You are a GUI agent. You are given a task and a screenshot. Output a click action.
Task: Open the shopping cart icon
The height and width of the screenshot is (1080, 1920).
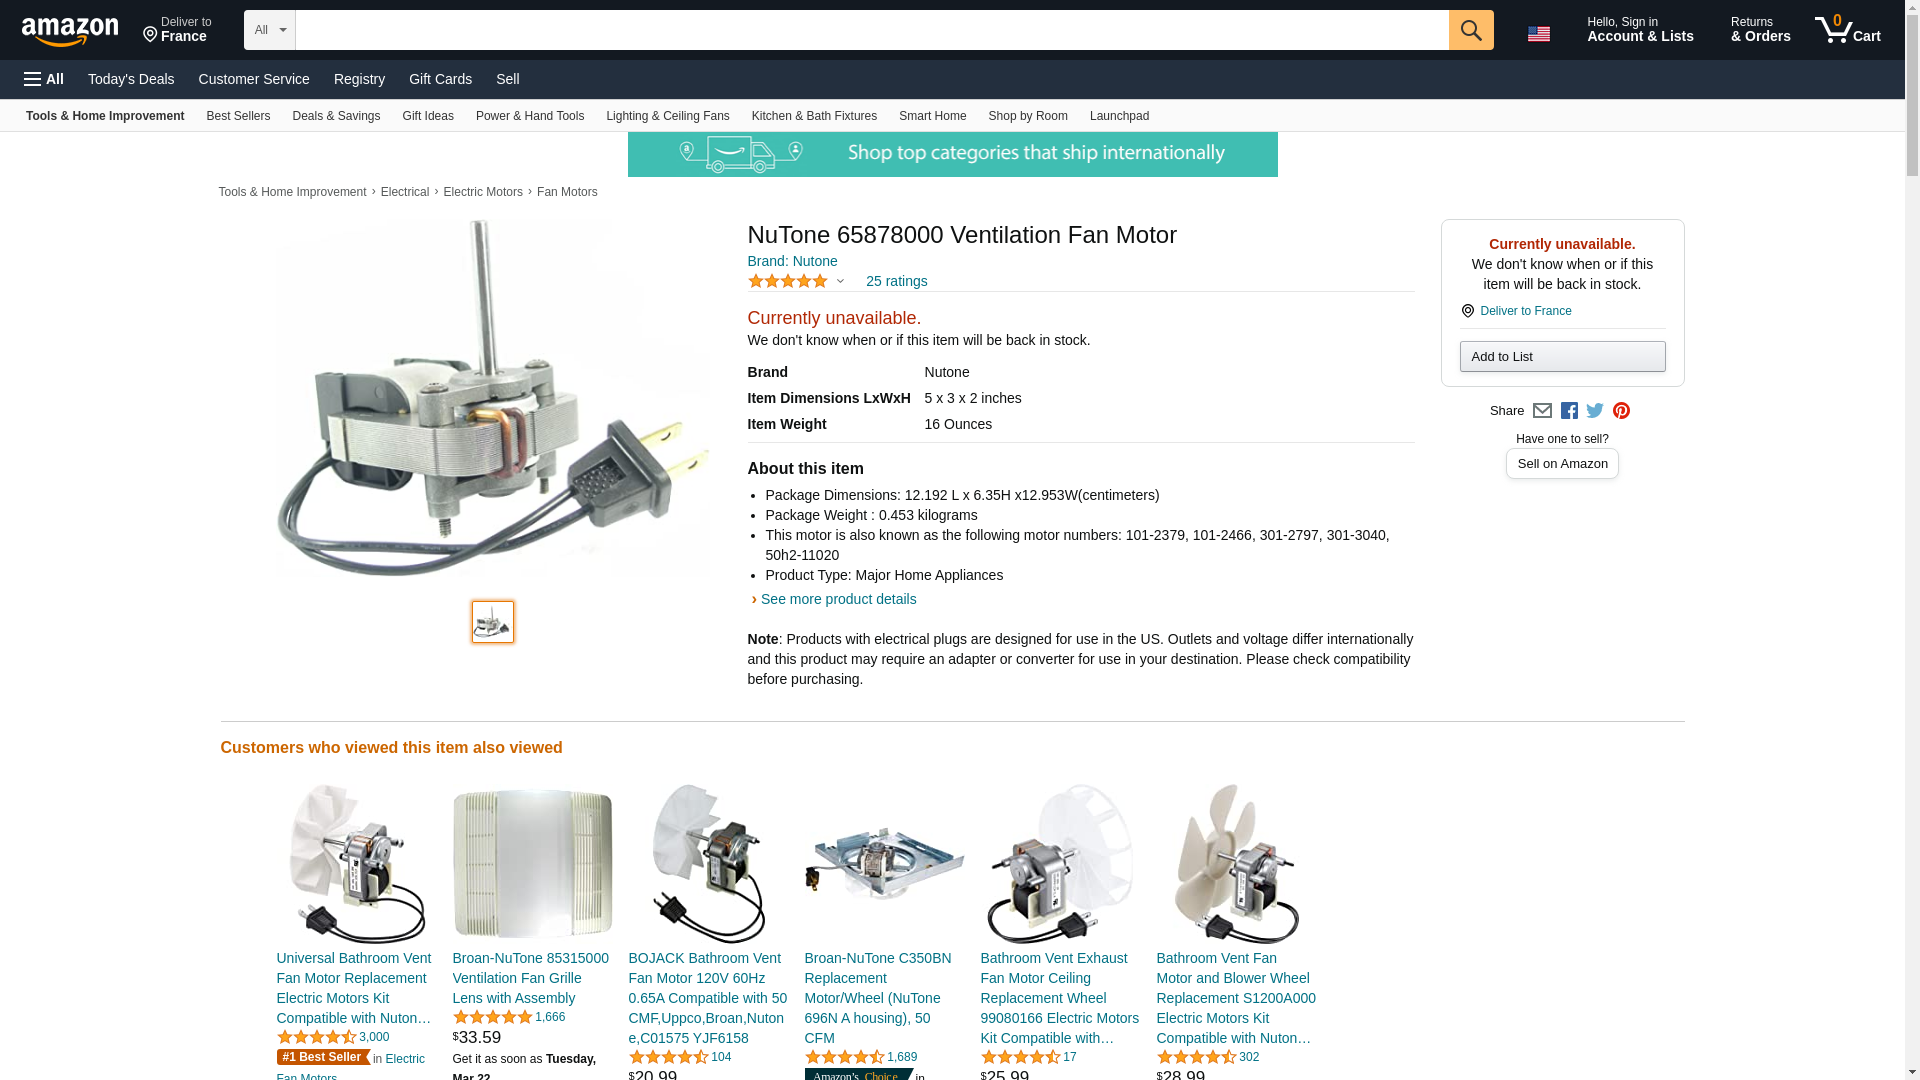1848,30
